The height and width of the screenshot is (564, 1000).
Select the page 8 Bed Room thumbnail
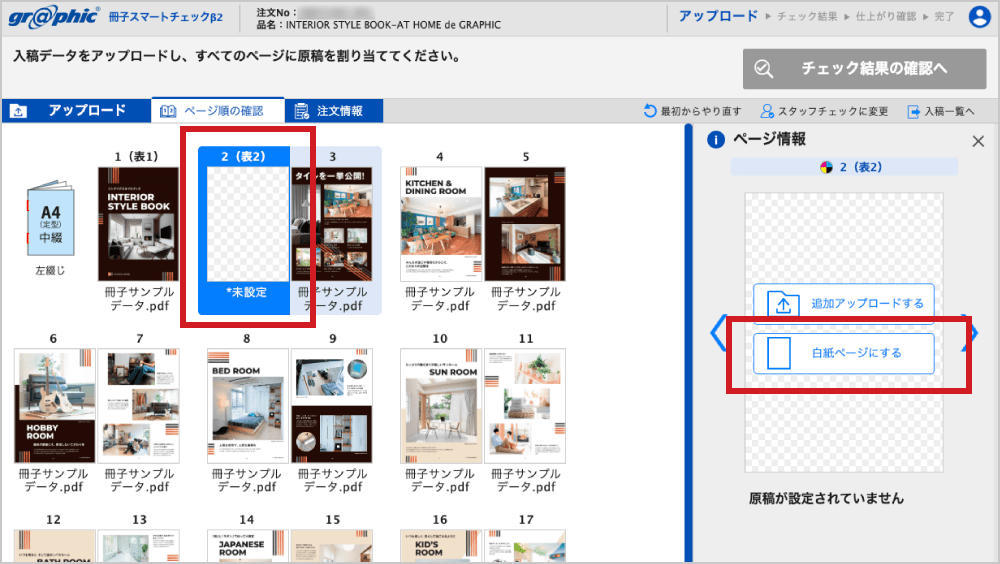tap(247, 406)
